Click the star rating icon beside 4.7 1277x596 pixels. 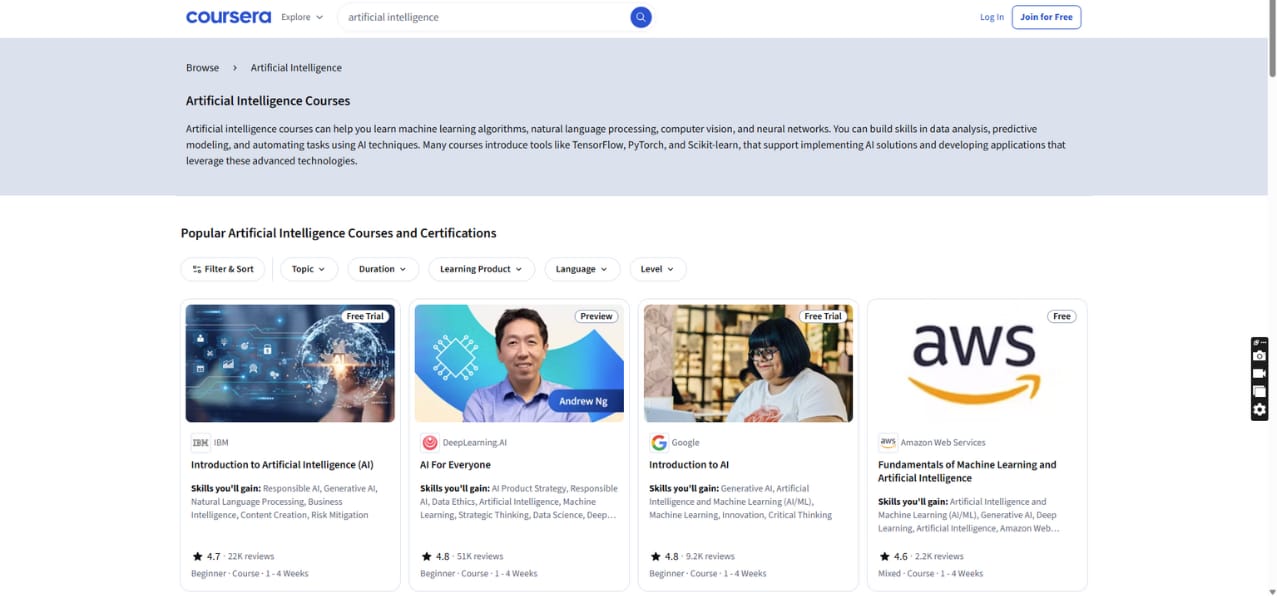(x=197, y=556)
